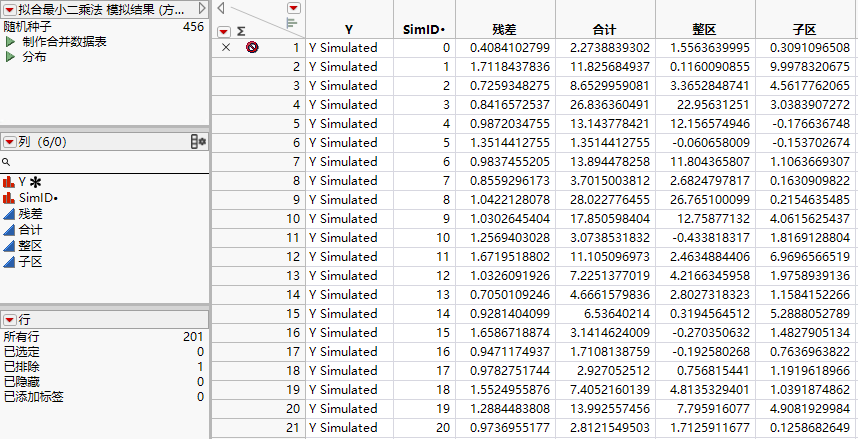The height and width of the screenshot is (439, 858).
Task: Click cell 1.5524955876 in 残差
Action: pyautogui.click(x=505, y=390)
